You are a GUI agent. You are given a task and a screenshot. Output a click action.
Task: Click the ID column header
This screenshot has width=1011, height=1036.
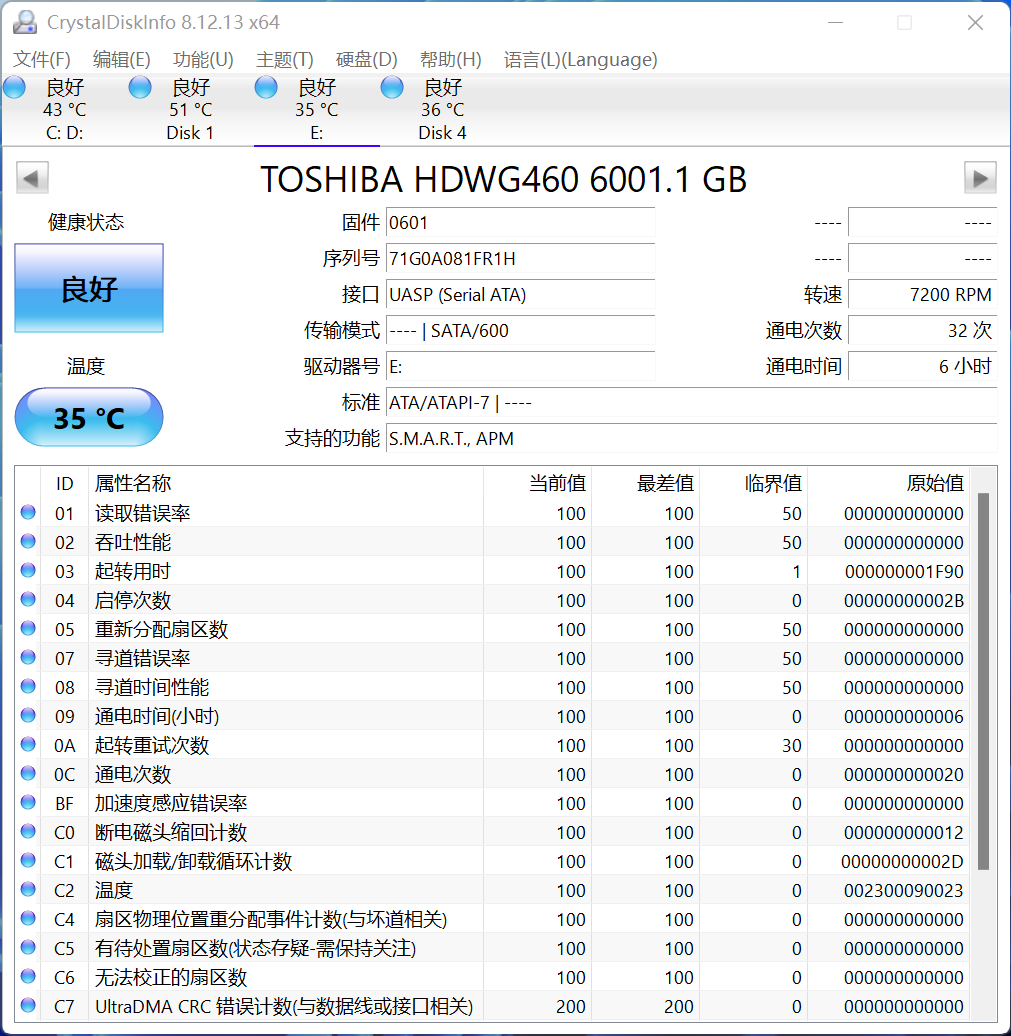(x=64, y=483)
